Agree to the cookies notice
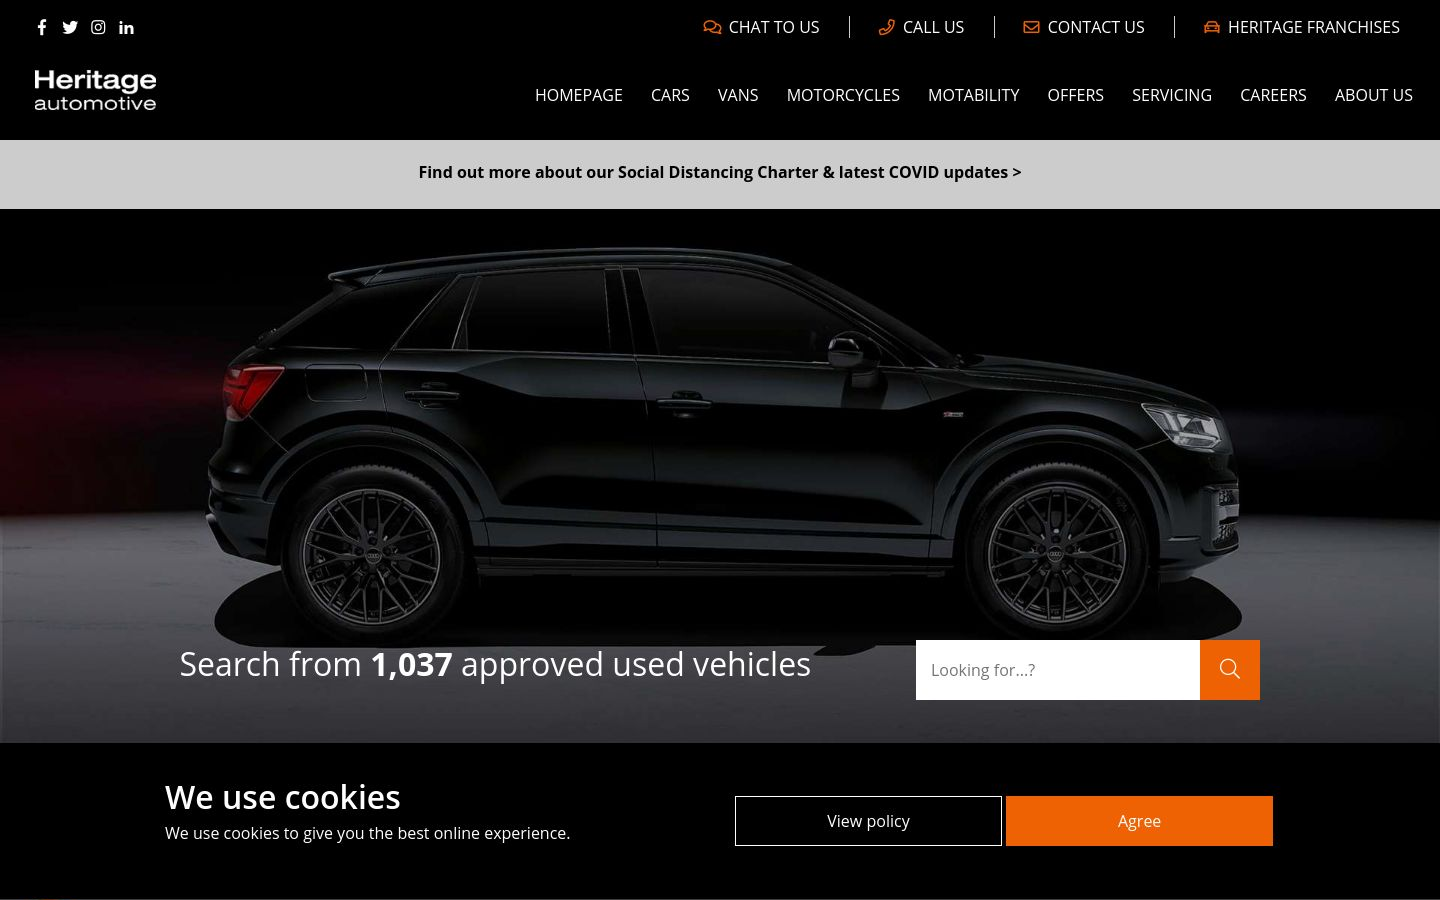The height and width of the screenshot is (900, 1440). (1139, 821)
